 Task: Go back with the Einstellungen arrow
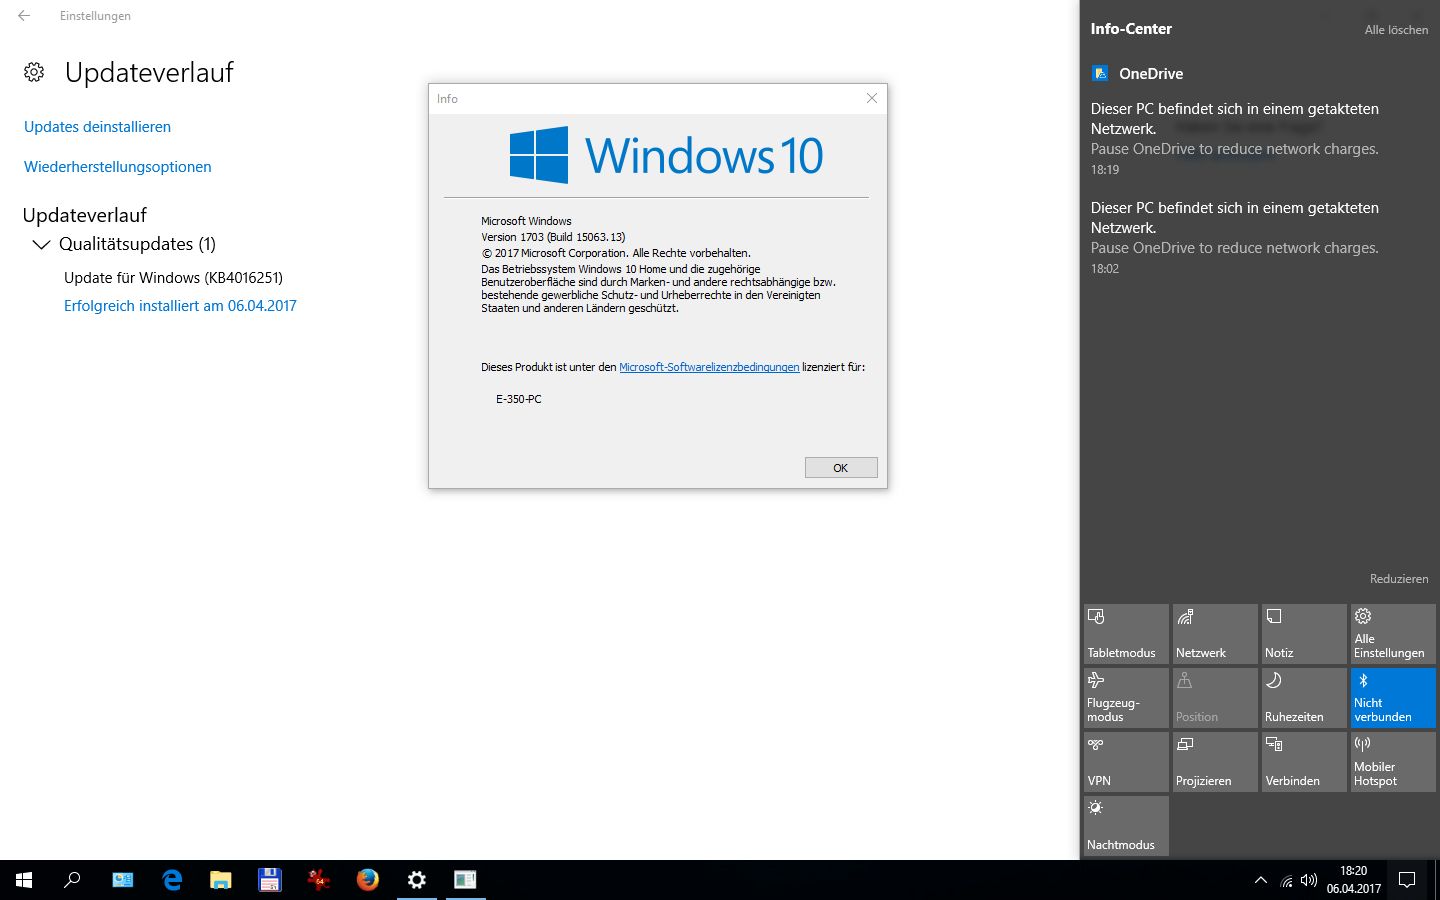tap(24, 16)
